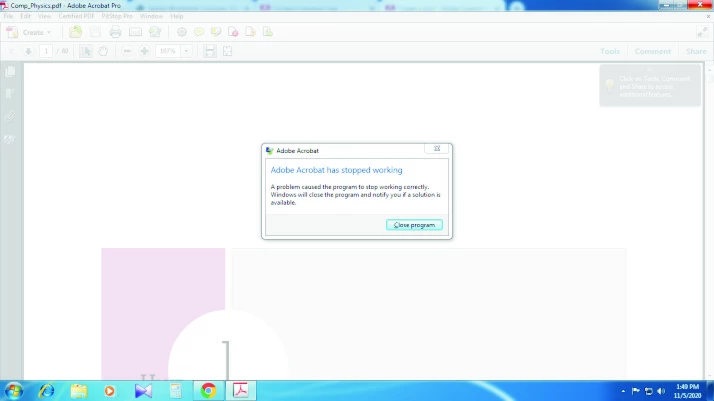Click the gear settings icon in toolbar
Viewport: 714px width, 401px height.
(182, 32)
